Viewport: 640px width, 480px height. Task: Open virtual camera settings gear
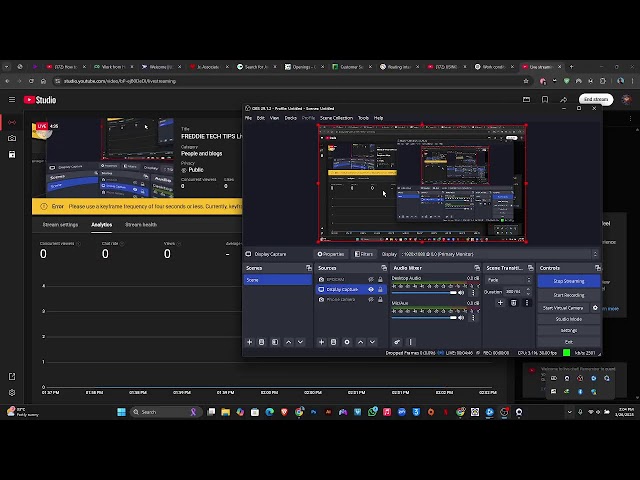point(595,308)
